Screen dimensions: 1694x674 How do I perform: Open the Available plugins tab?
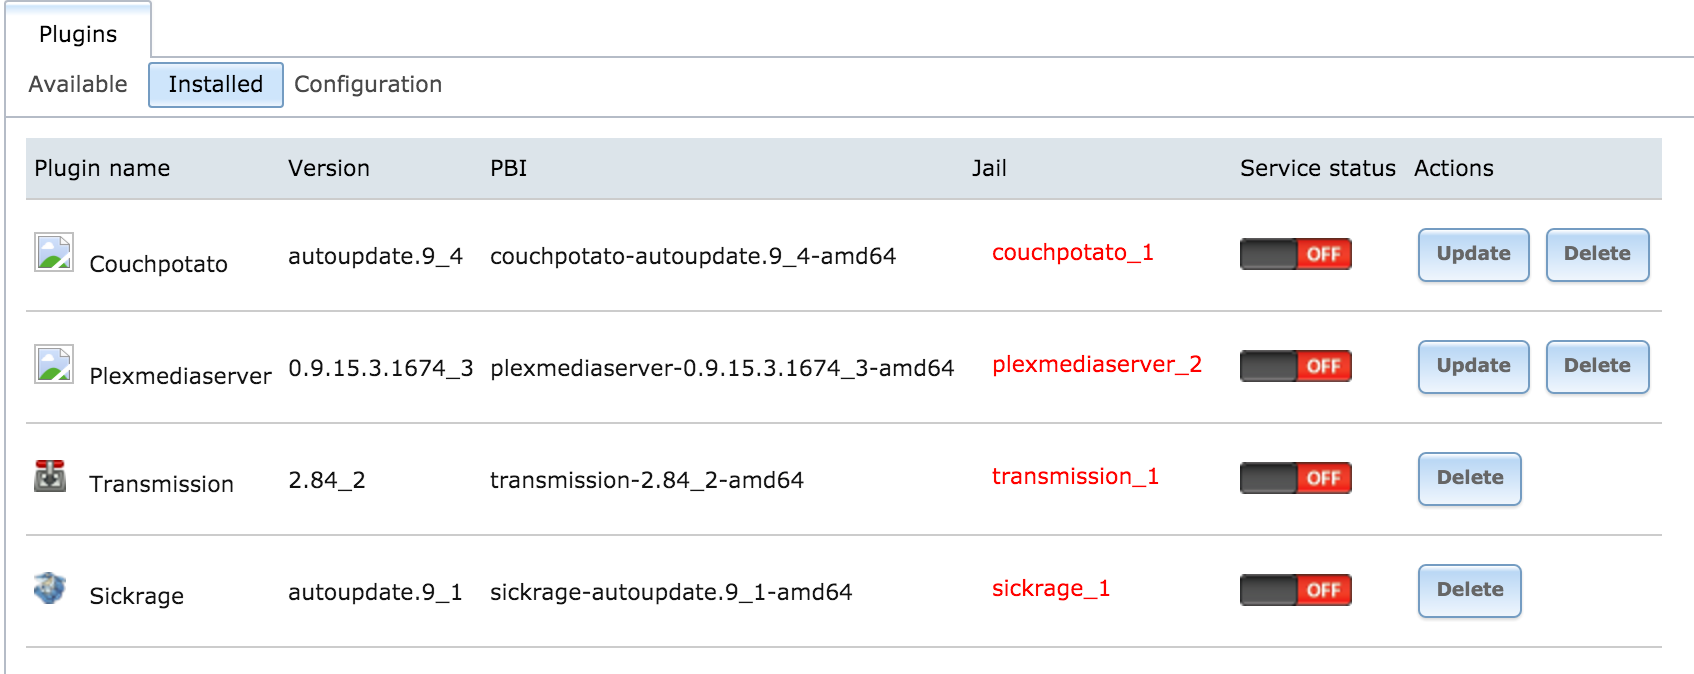[x=78, y=84]
